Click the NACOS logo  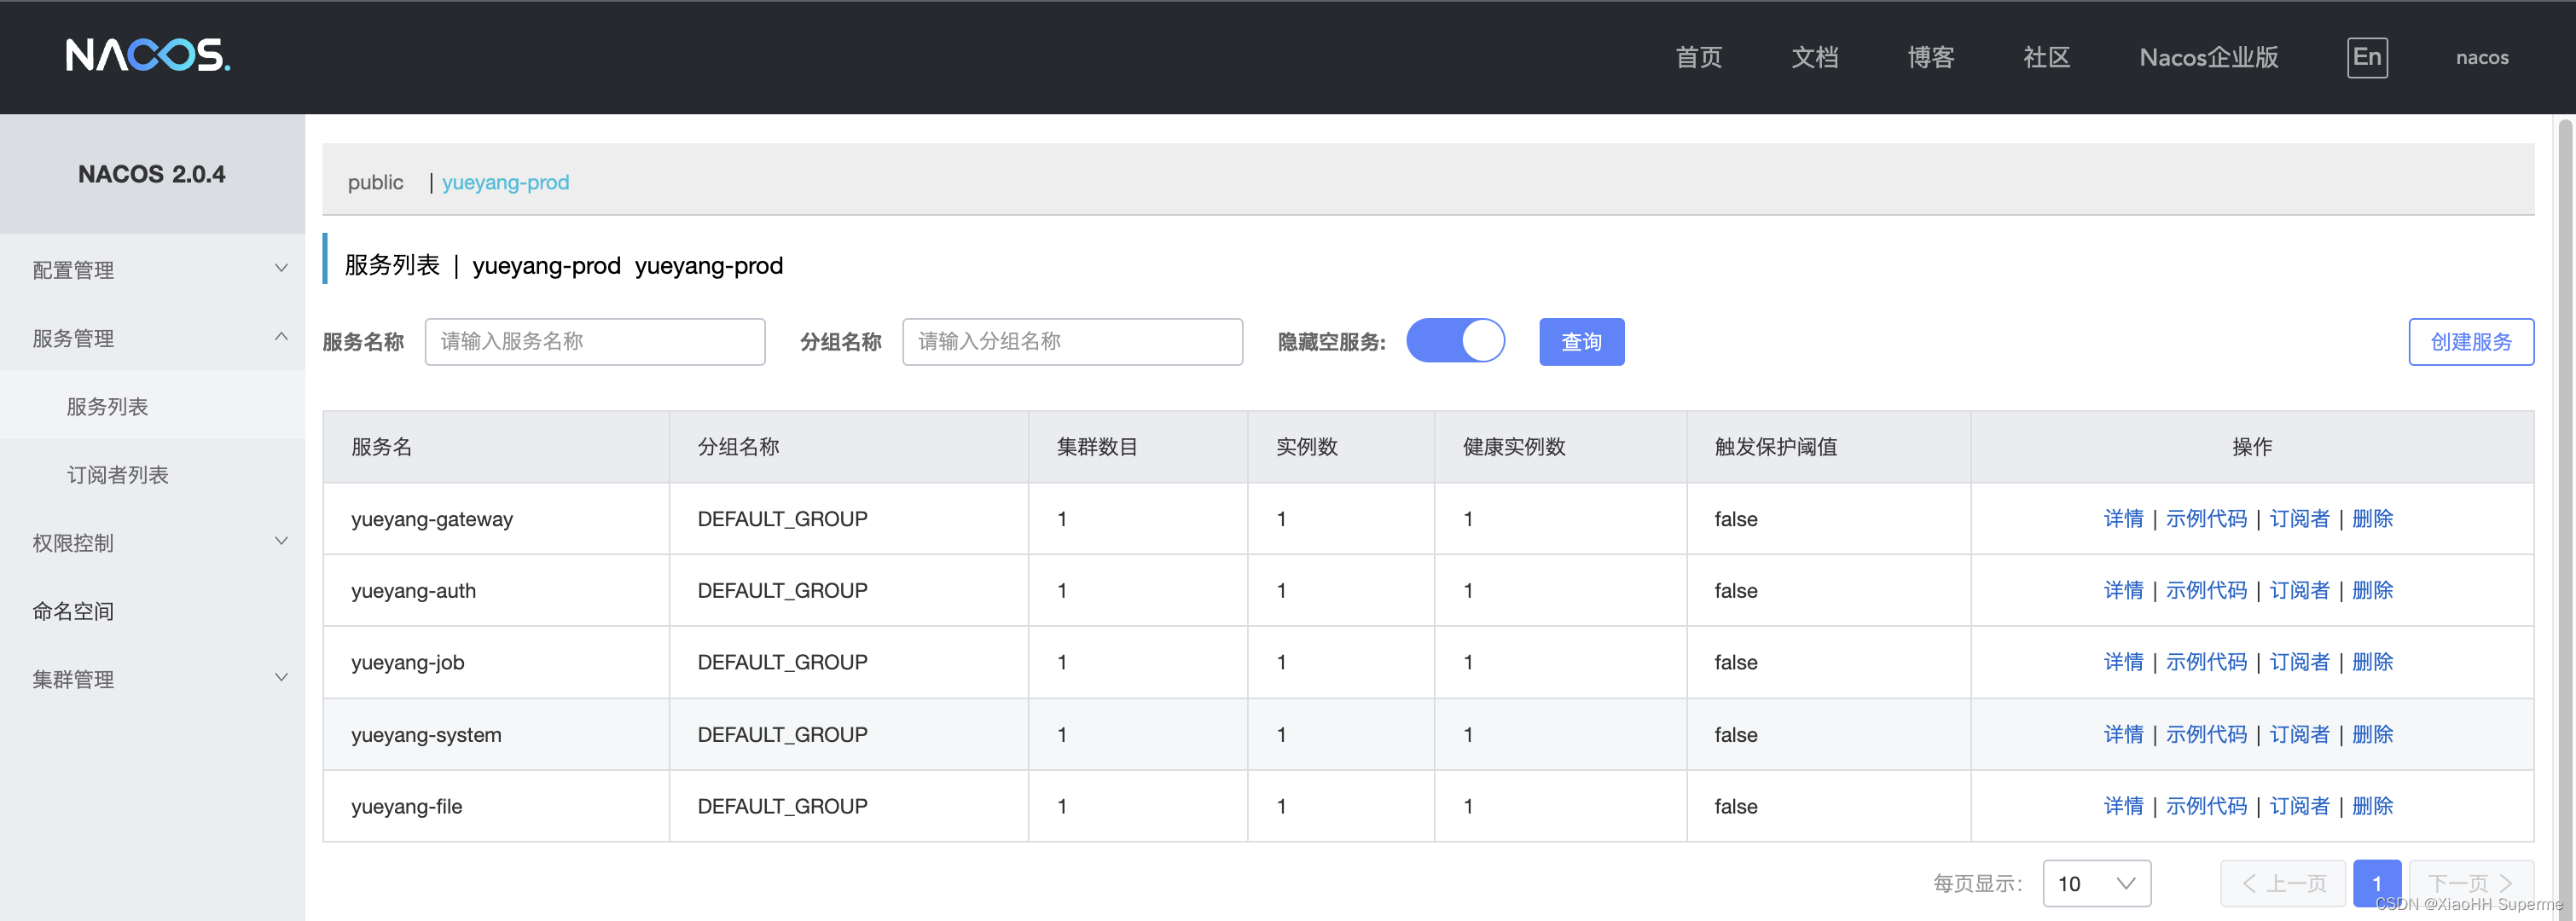[148, 55]
